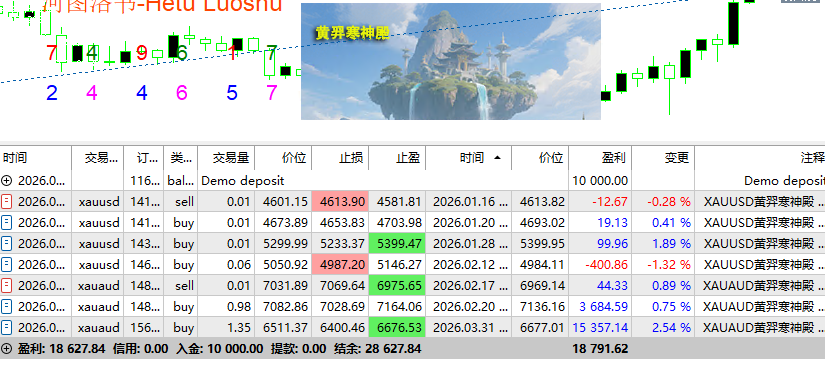Viewport: 825px width, 387px height.
Task: Select highlighted stop loss 4613.90 cell
Action: coord(340,201)
